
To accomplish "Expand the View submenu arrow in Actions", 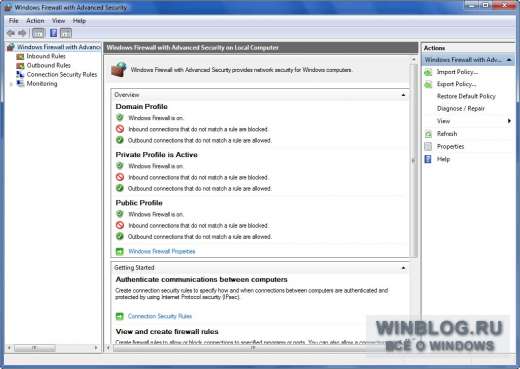I will point(509,121).
